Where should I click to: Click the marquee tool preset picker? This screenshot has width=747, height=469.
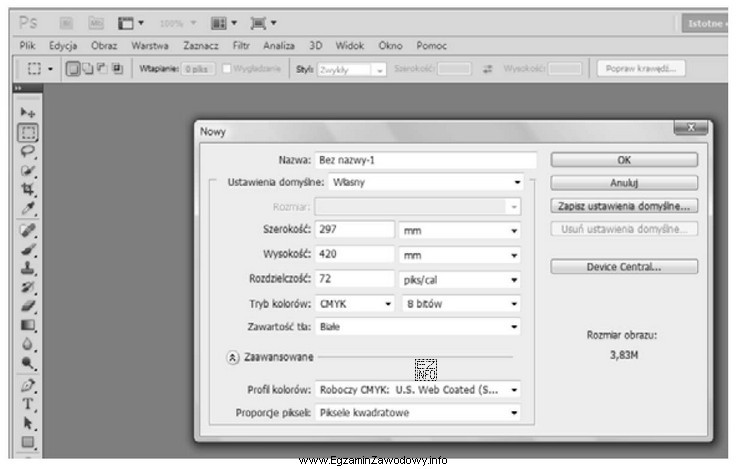tap(40, 69)
